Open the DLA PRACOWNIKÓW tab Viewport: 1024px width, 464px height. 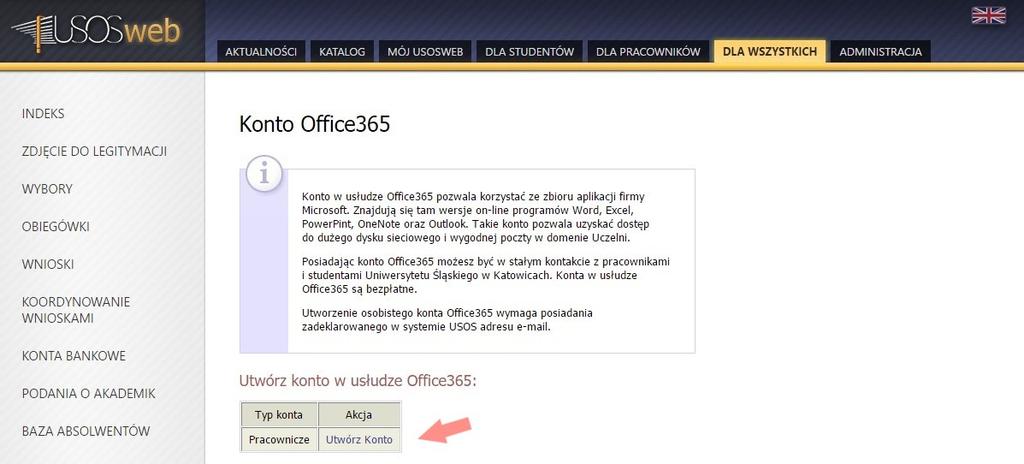click(648, 52)
